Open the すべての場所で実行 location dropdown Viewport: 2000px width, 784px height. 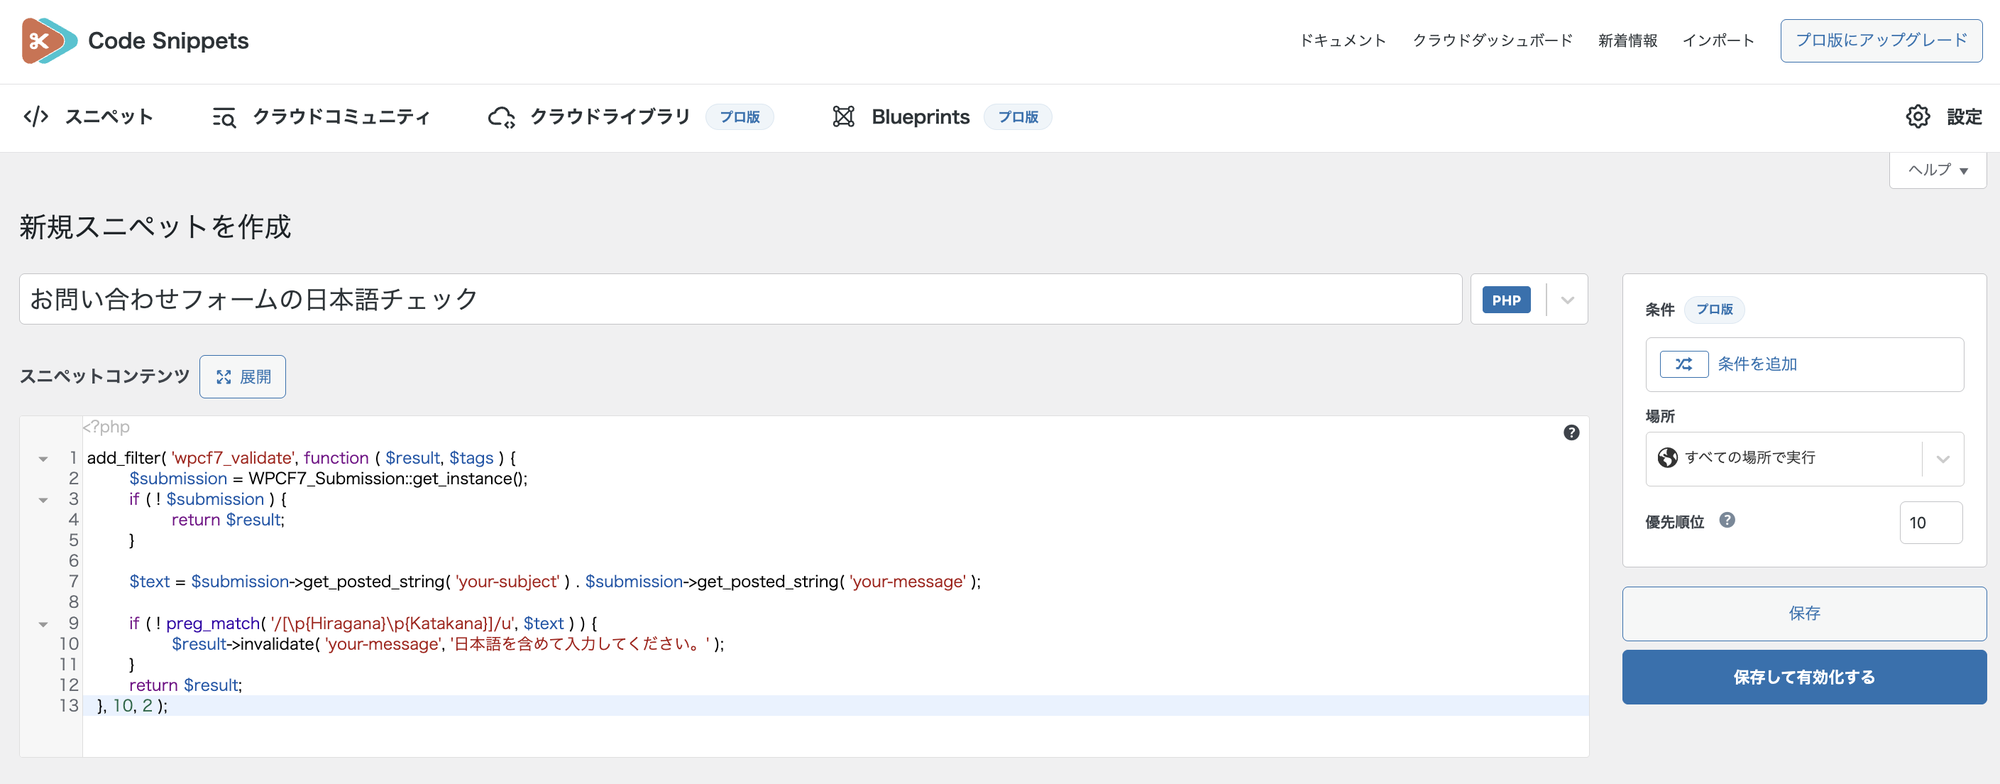(x=1805, y=459)
